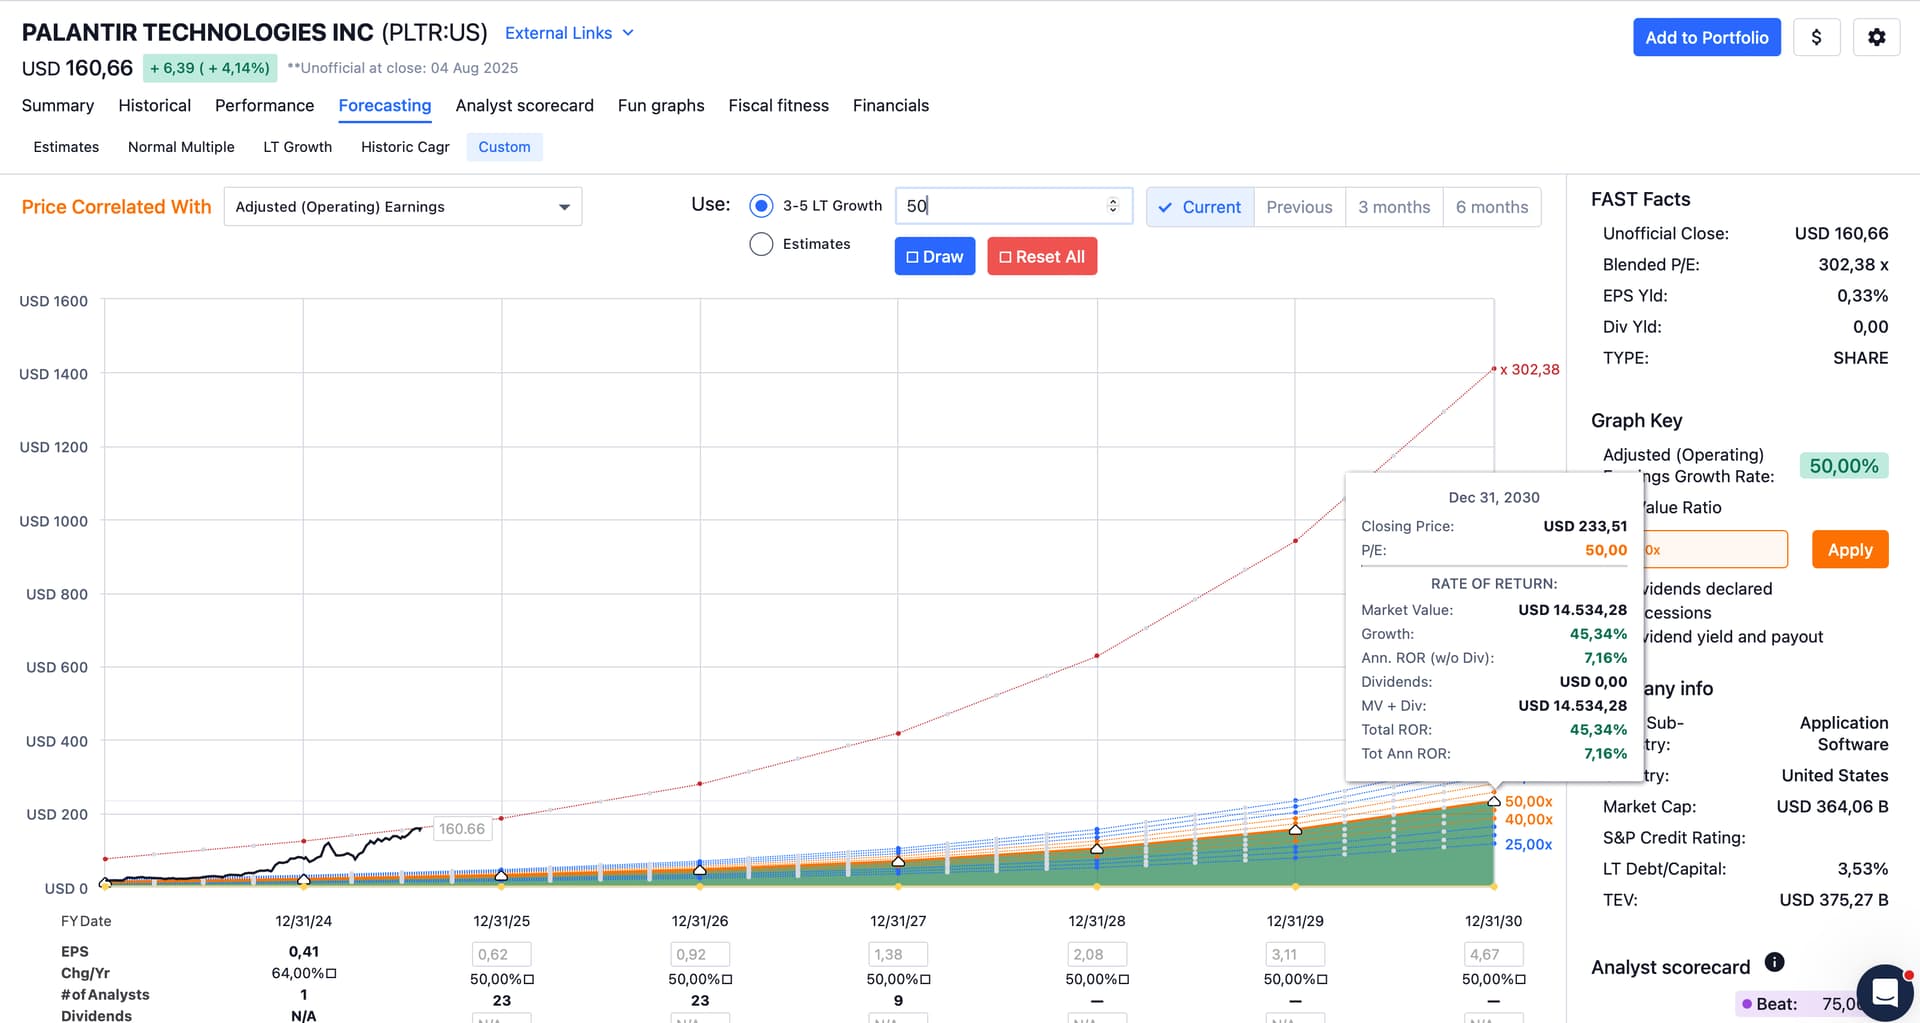The width and height of the screenshot is (1920, 1023).
Task: Click the 40,00x multiple label on chart
Action: tap(1529, 819)
